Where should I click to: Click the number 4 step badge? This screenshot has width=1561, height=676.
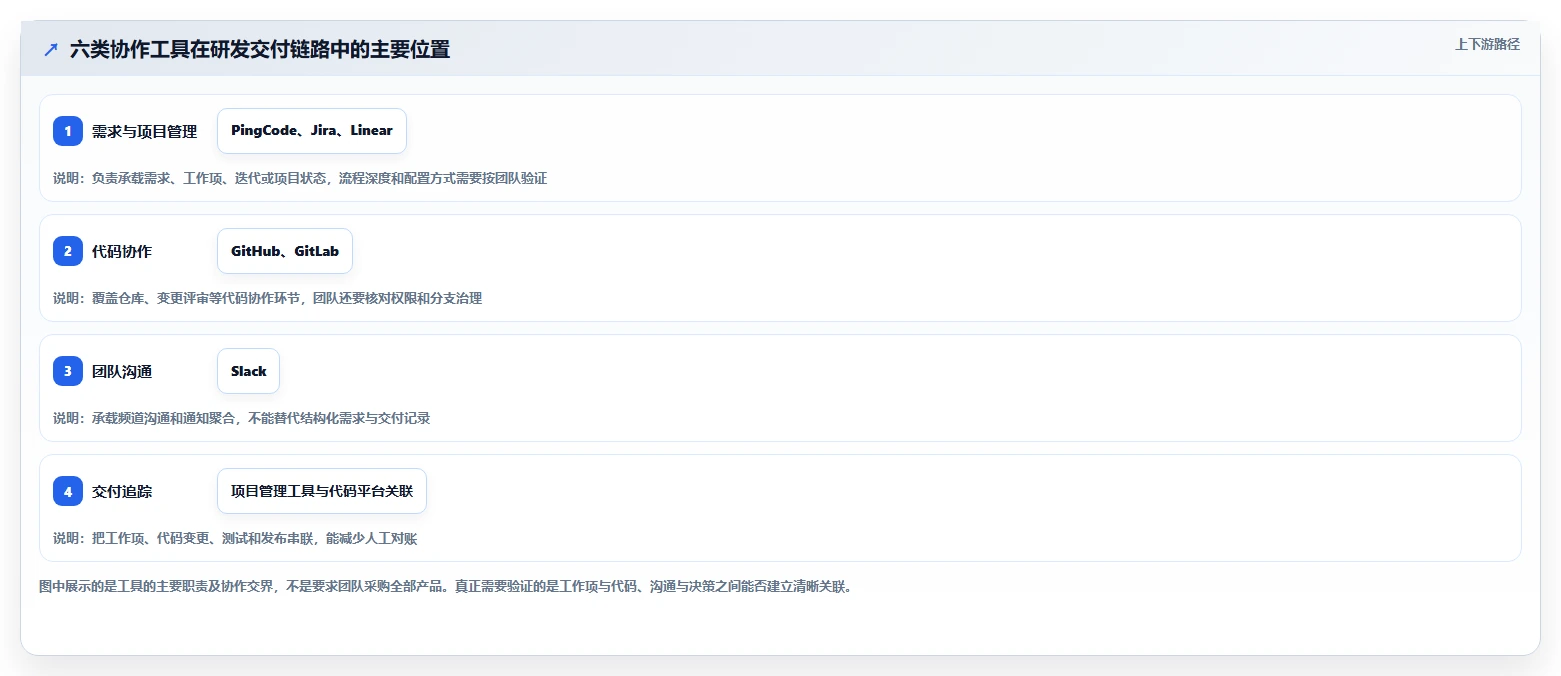click(x=68, y=491)
